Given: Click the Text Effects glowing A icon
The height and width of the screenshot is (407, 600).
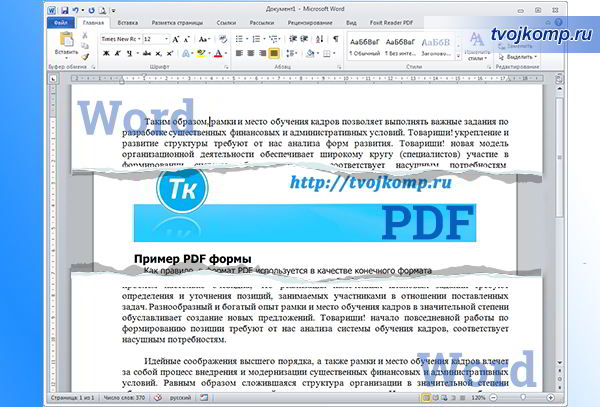Looking at the screenshot, I should (x=186, y=53).
